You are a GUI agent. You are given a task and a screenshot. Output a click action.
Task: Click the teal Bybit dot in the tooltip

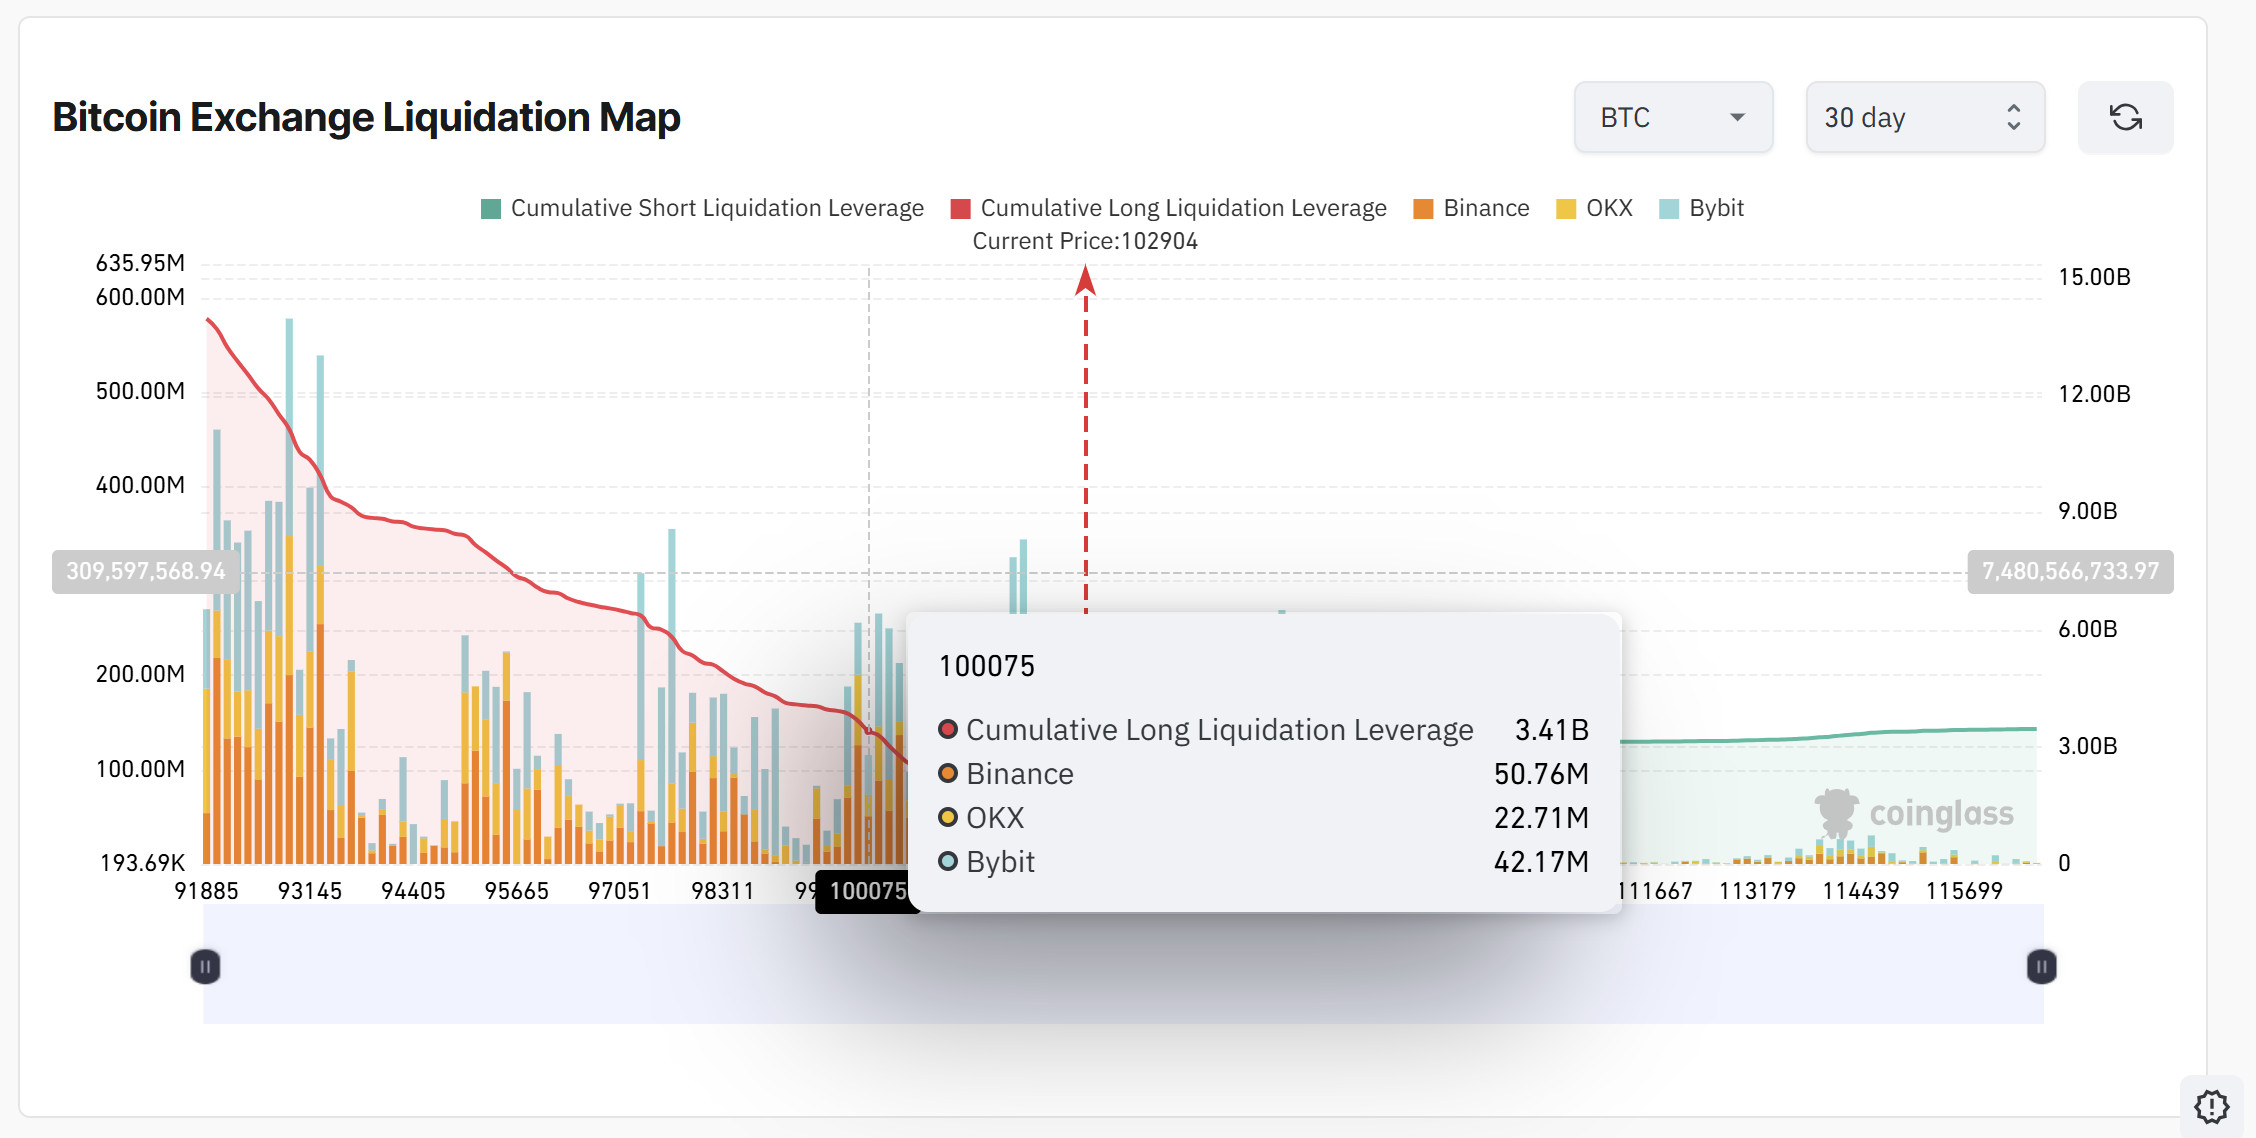coord(946,861)
